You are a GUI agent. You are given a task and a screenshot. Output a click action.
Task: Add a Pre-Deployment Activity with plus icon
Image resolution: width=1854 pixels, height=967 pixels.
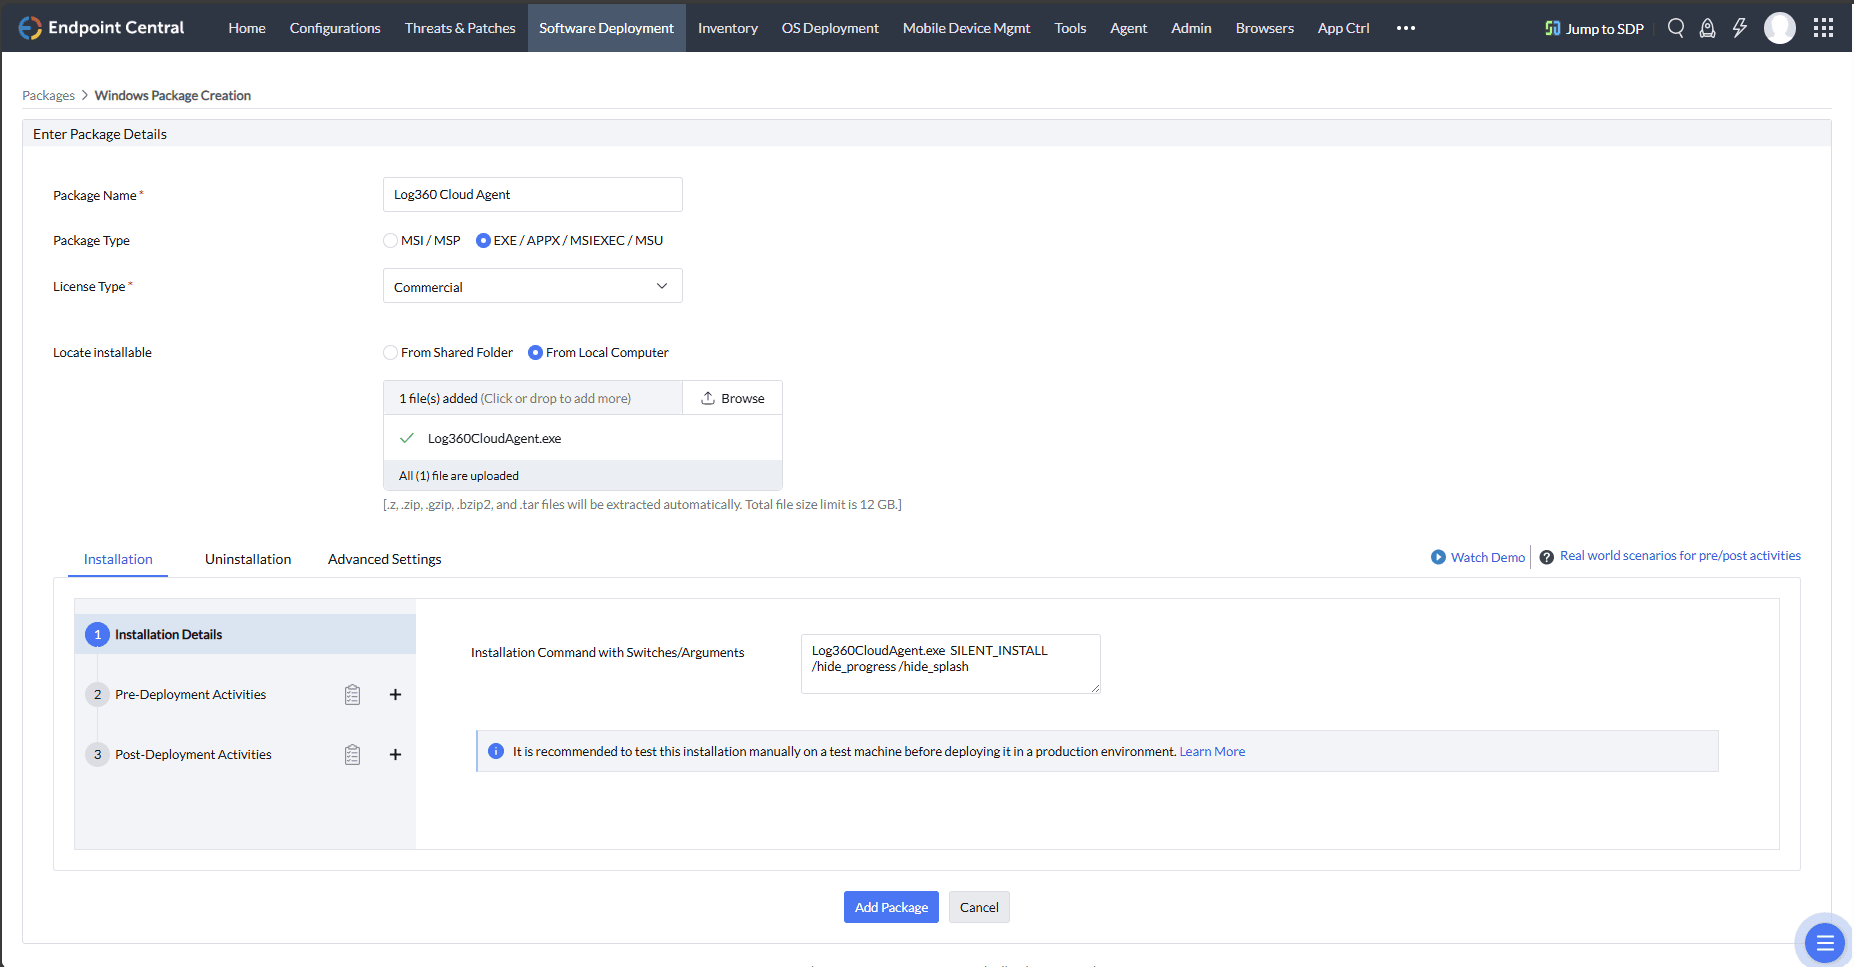395,695
